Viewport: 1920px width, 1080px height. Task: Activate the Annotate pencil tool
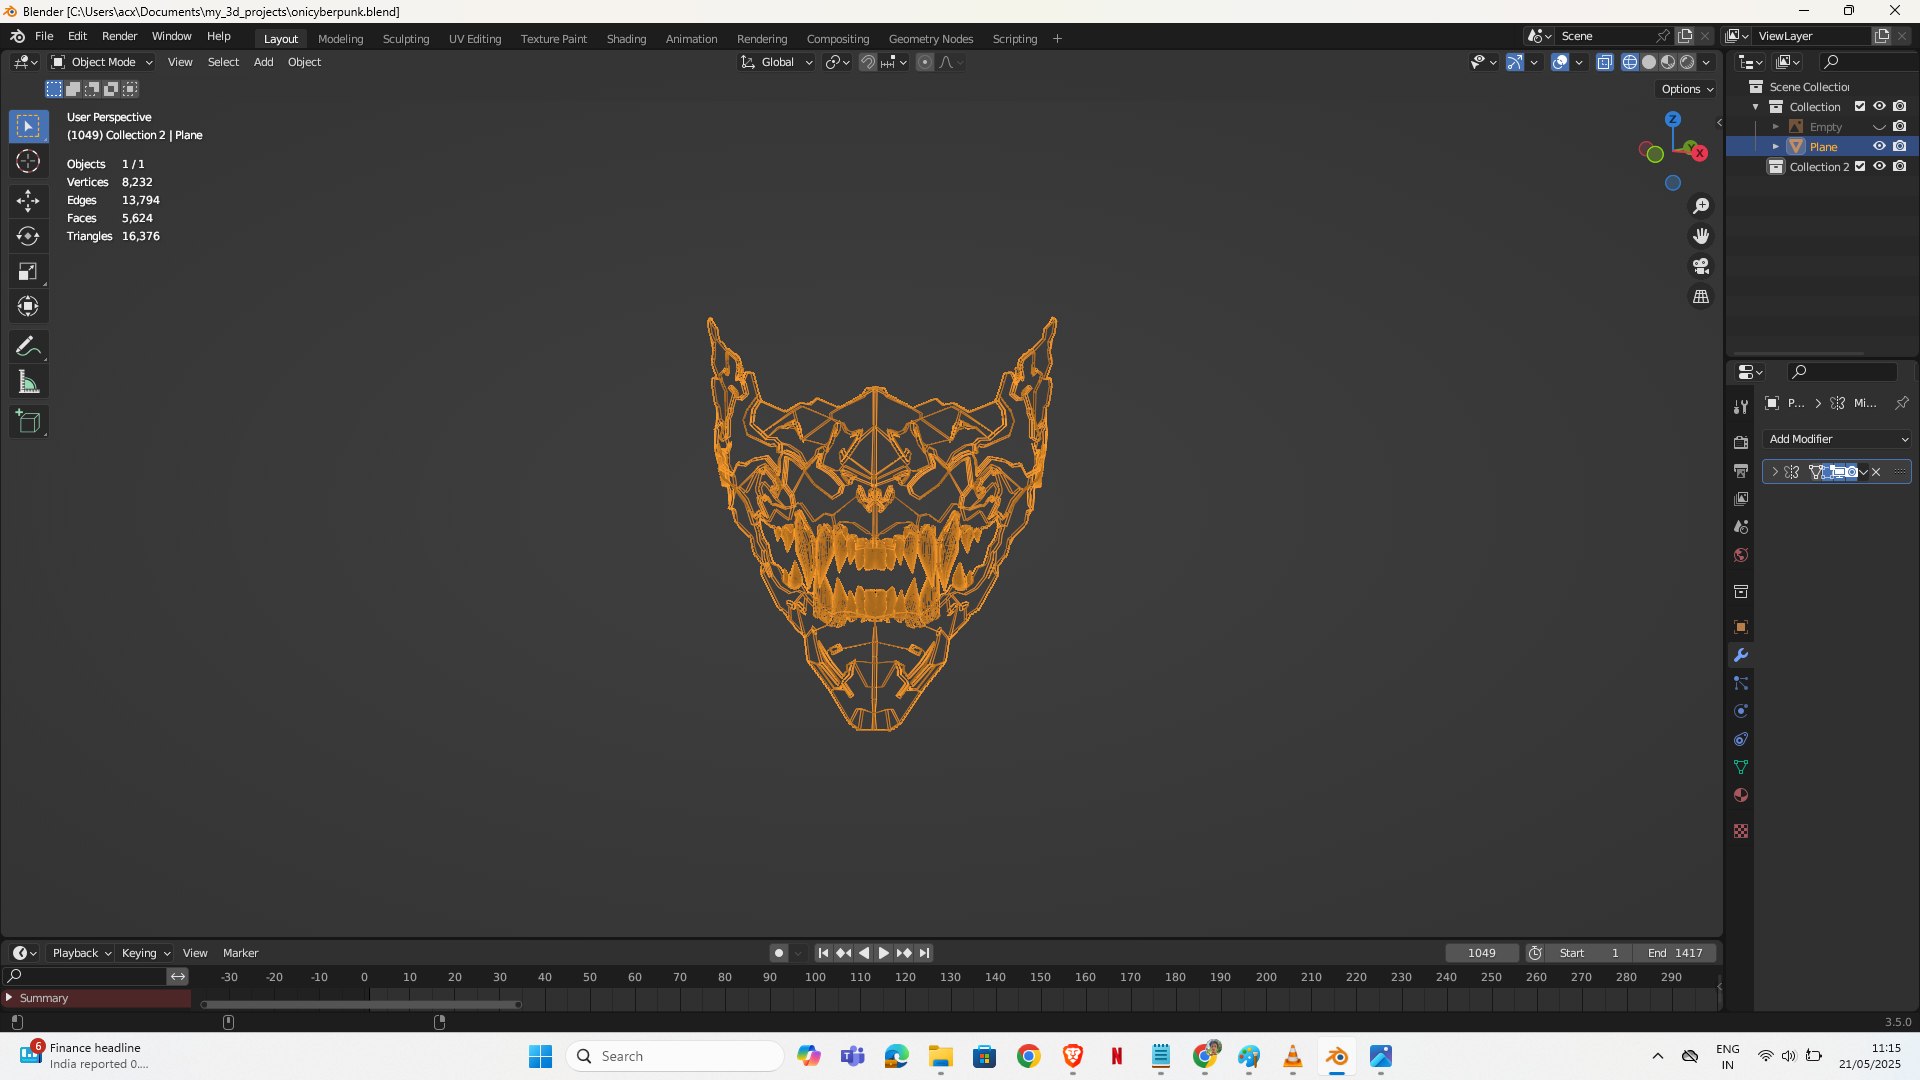pyautogui.click(x=28, y=346)
